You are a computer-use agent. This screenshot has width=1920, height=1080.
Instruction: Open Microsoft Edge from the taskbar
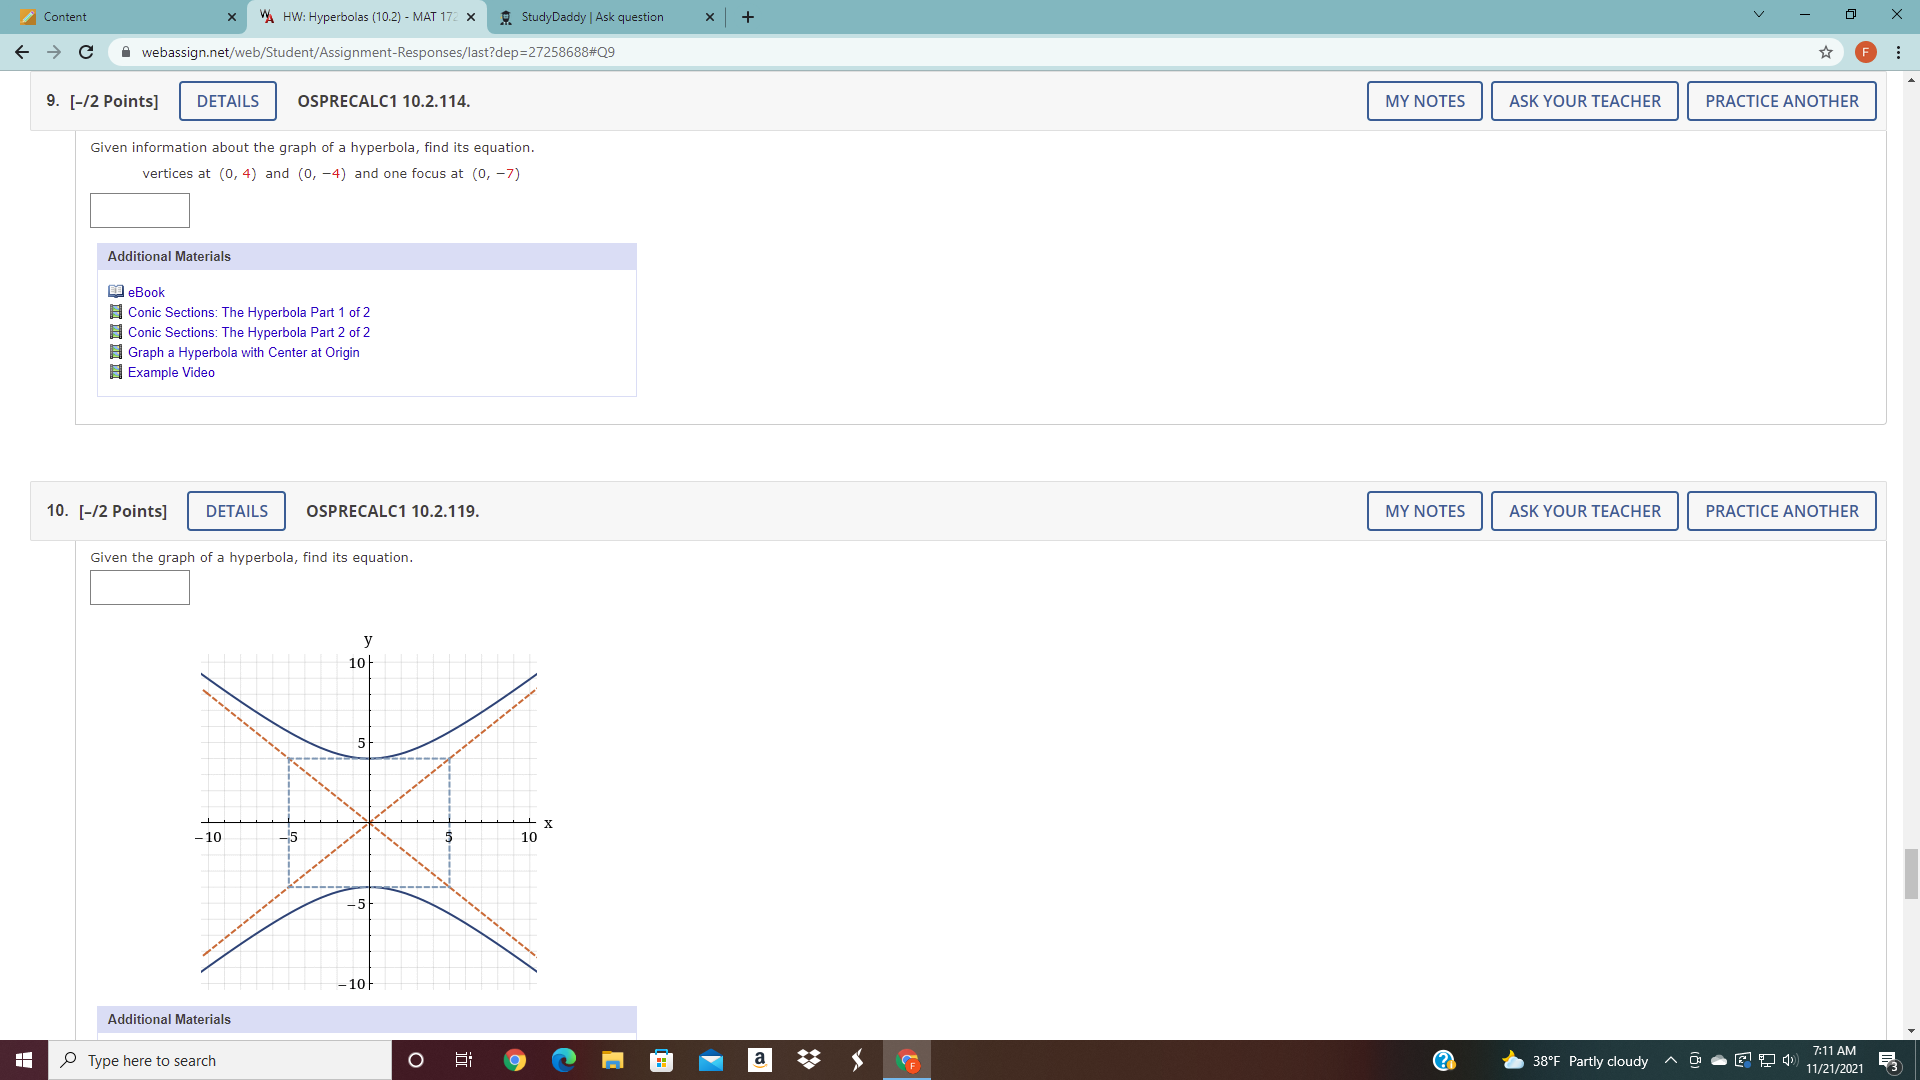564,1060
